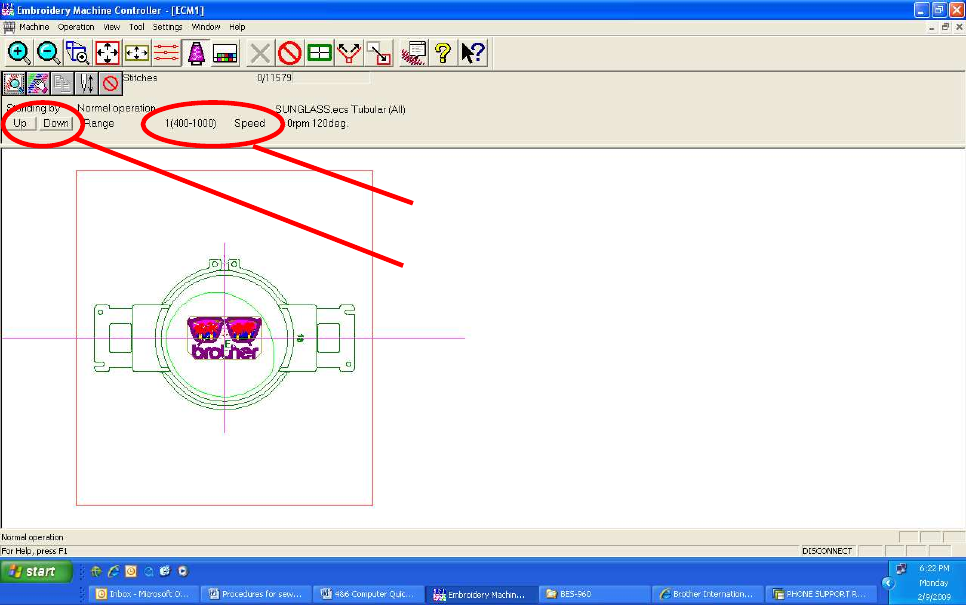Open the Window menu

pyautogui.click(x=206, y=27)
